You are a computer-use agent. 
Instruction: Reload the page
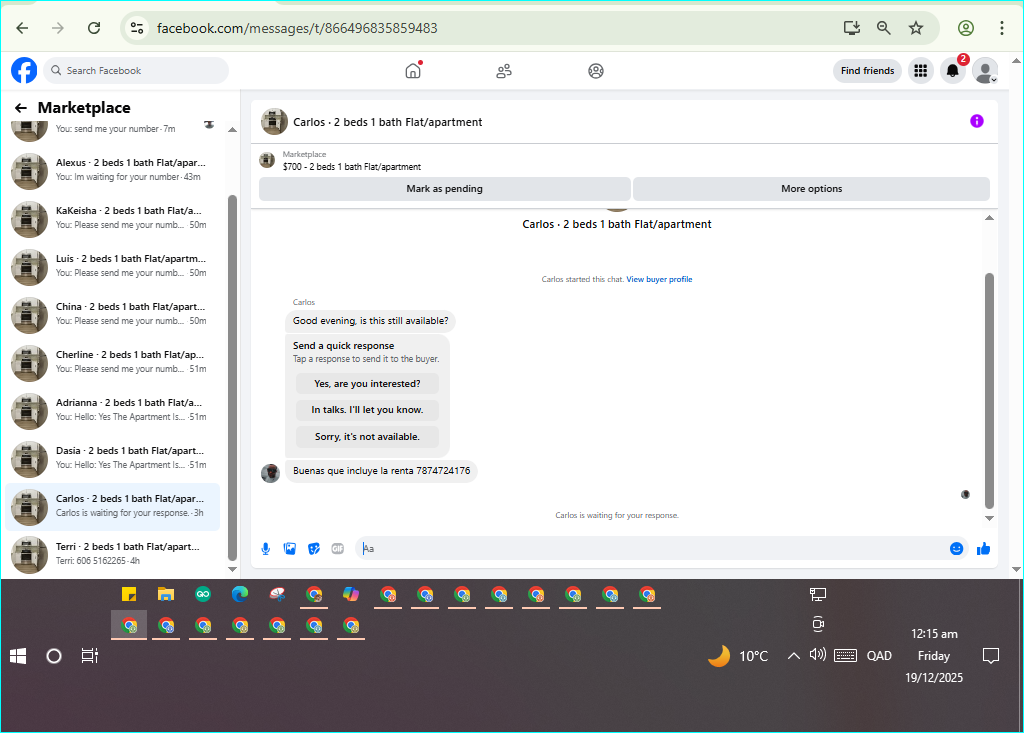94,28
